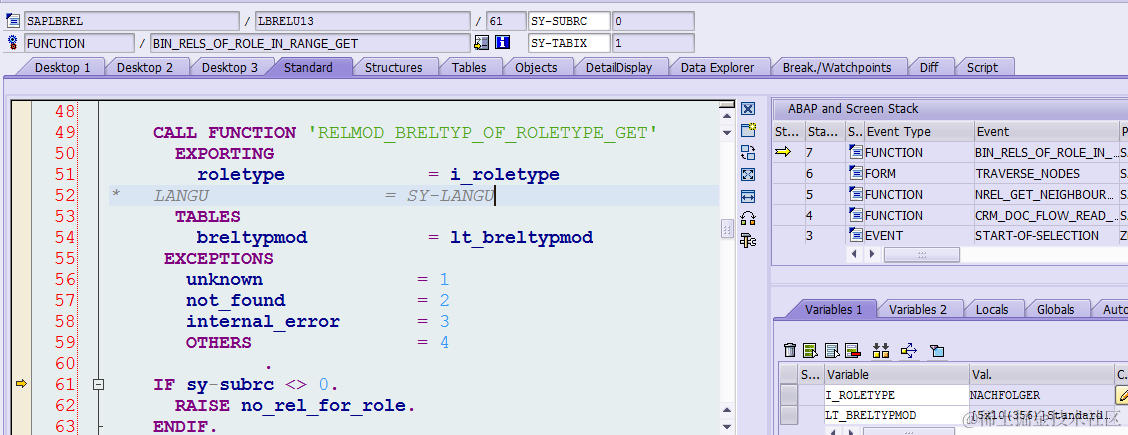The width and height of the screenshot is (1128, 435).
Task: Click left arrow on stack horizontal scrollbar
Action: coord(855,254)
